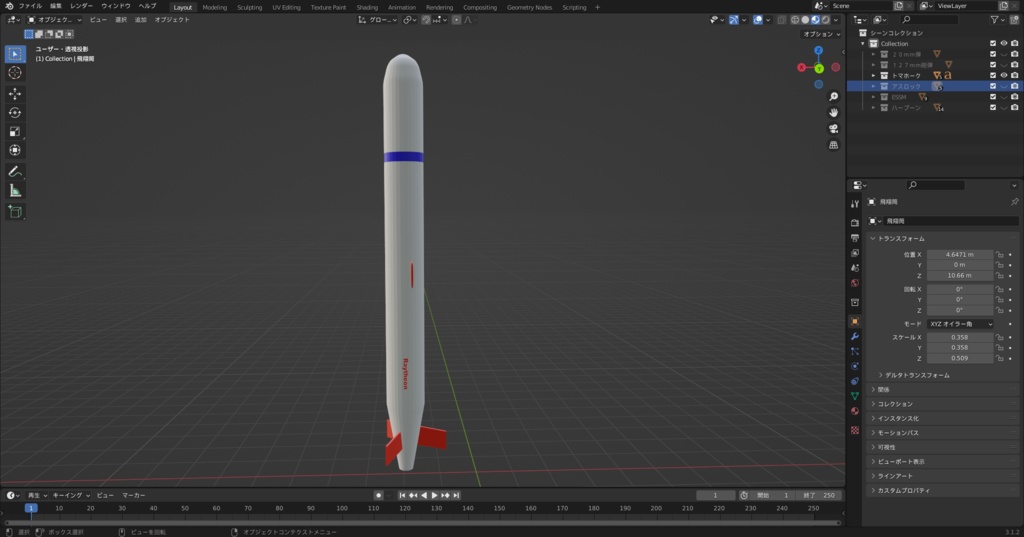Open the timeline マーカー menu

pos(134,496)
